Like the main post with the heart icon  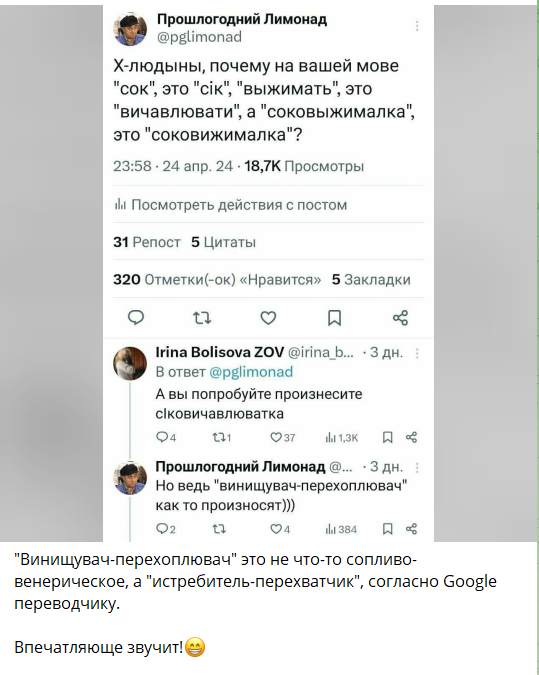point(268,318)
